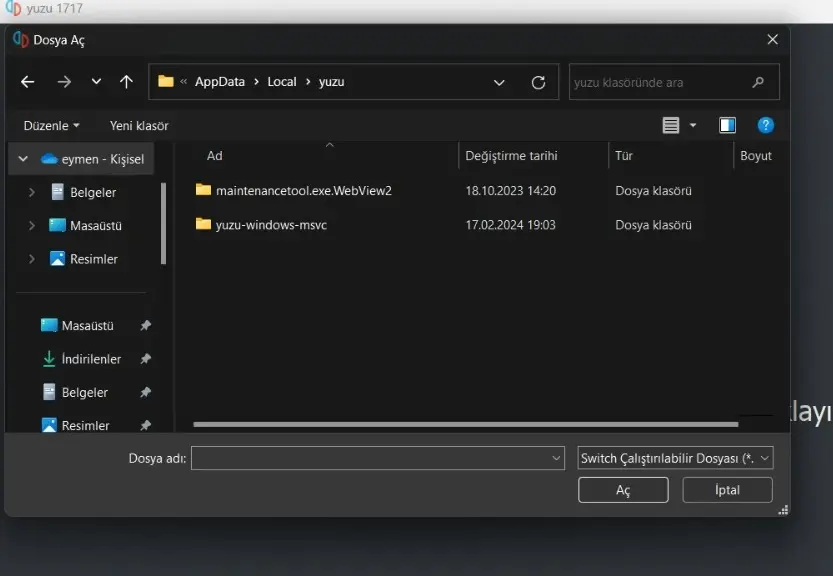
Task: Click the yuzu 1717 window icon
Action: (13, 7)
